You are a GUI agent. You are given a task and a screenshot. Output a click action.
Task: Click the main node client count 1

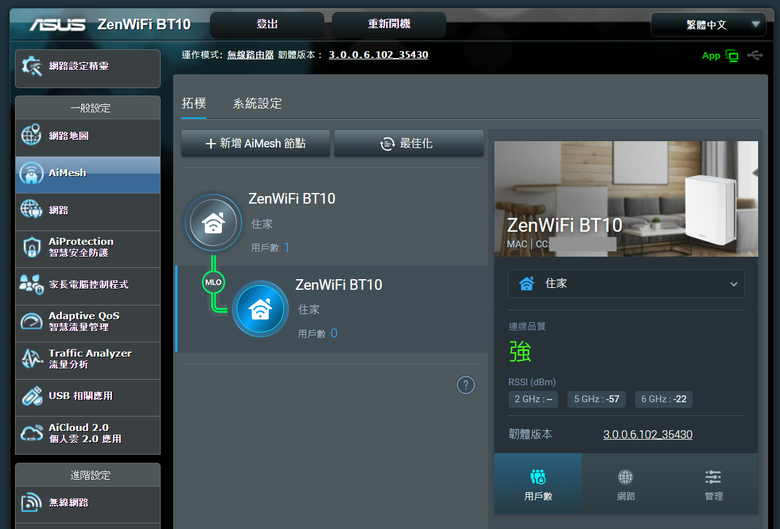[287, 247]
